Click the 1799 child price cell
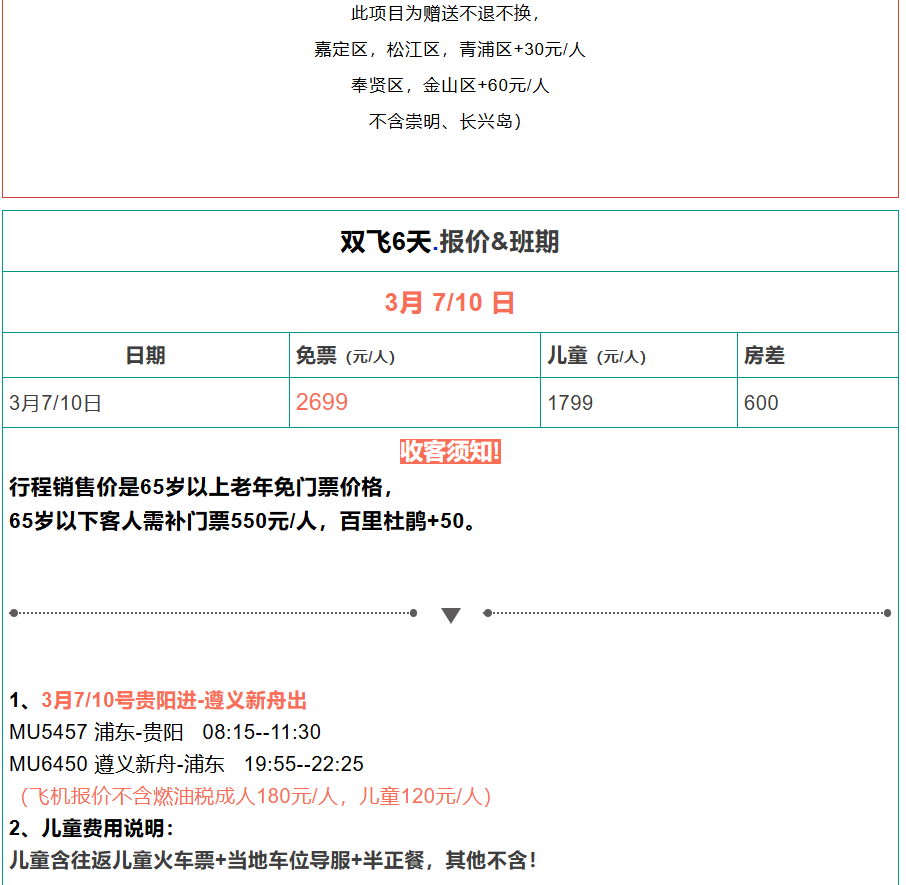The height and width of the screenshot is (885, 906). point(570,403)
